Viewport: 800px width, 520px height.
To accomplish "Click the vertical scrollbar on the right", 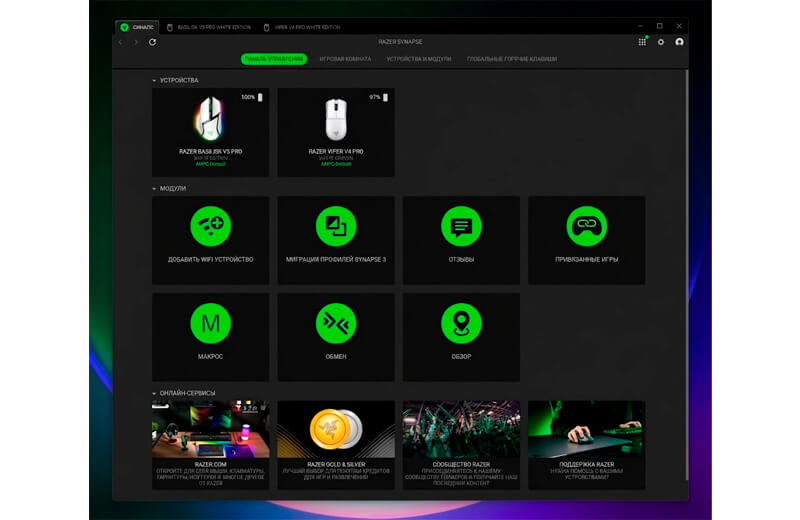I will point(687,276).
